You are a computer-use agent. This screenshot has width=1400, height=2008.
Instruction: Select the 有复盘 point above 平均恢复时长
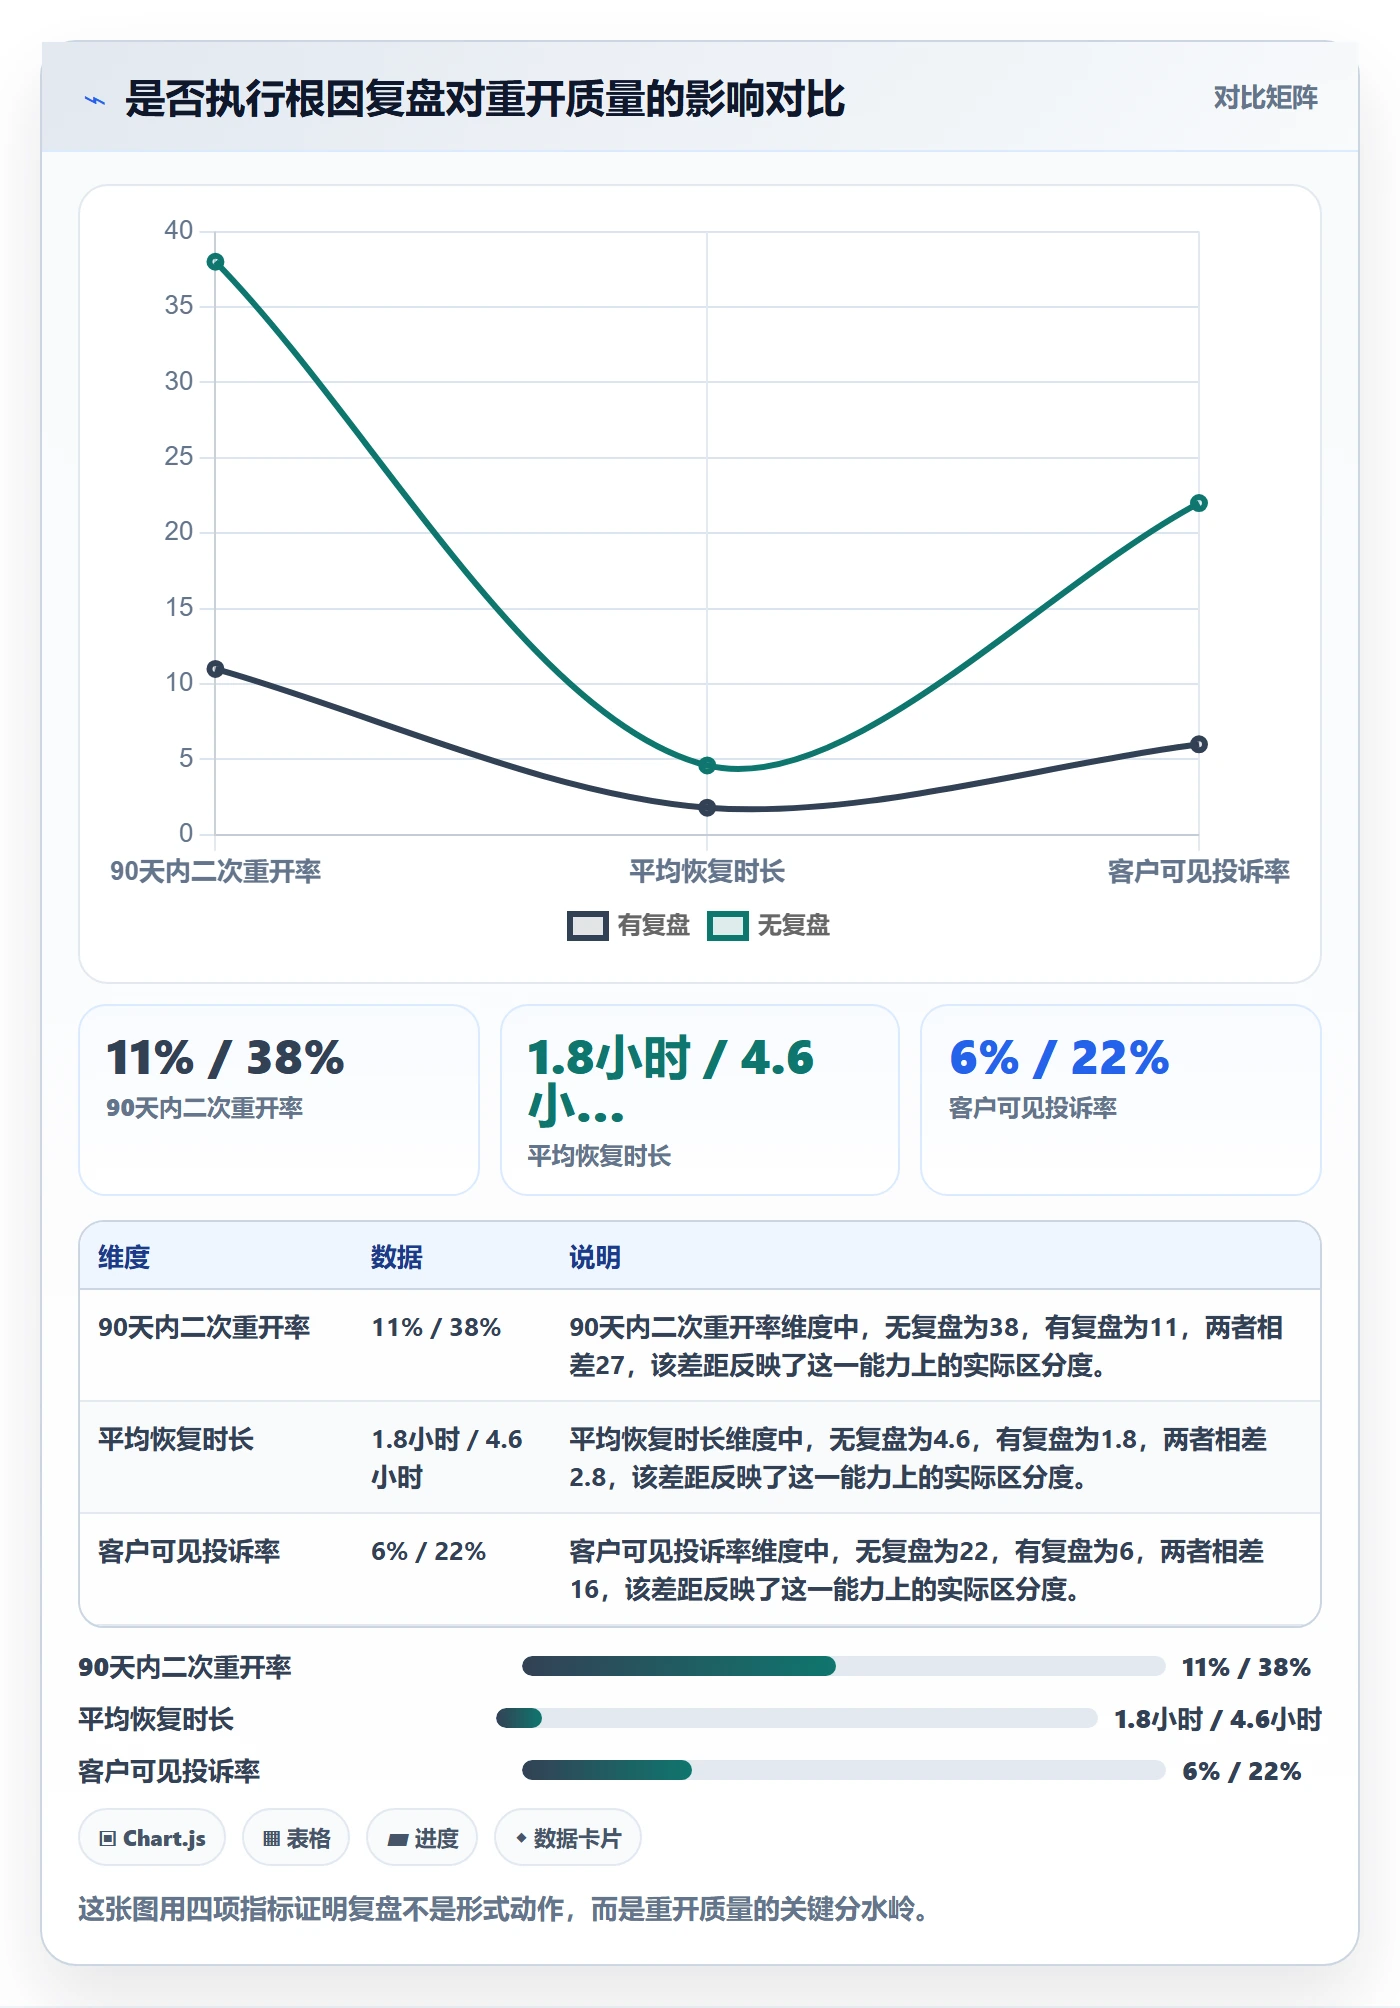[x=707, y=808]
